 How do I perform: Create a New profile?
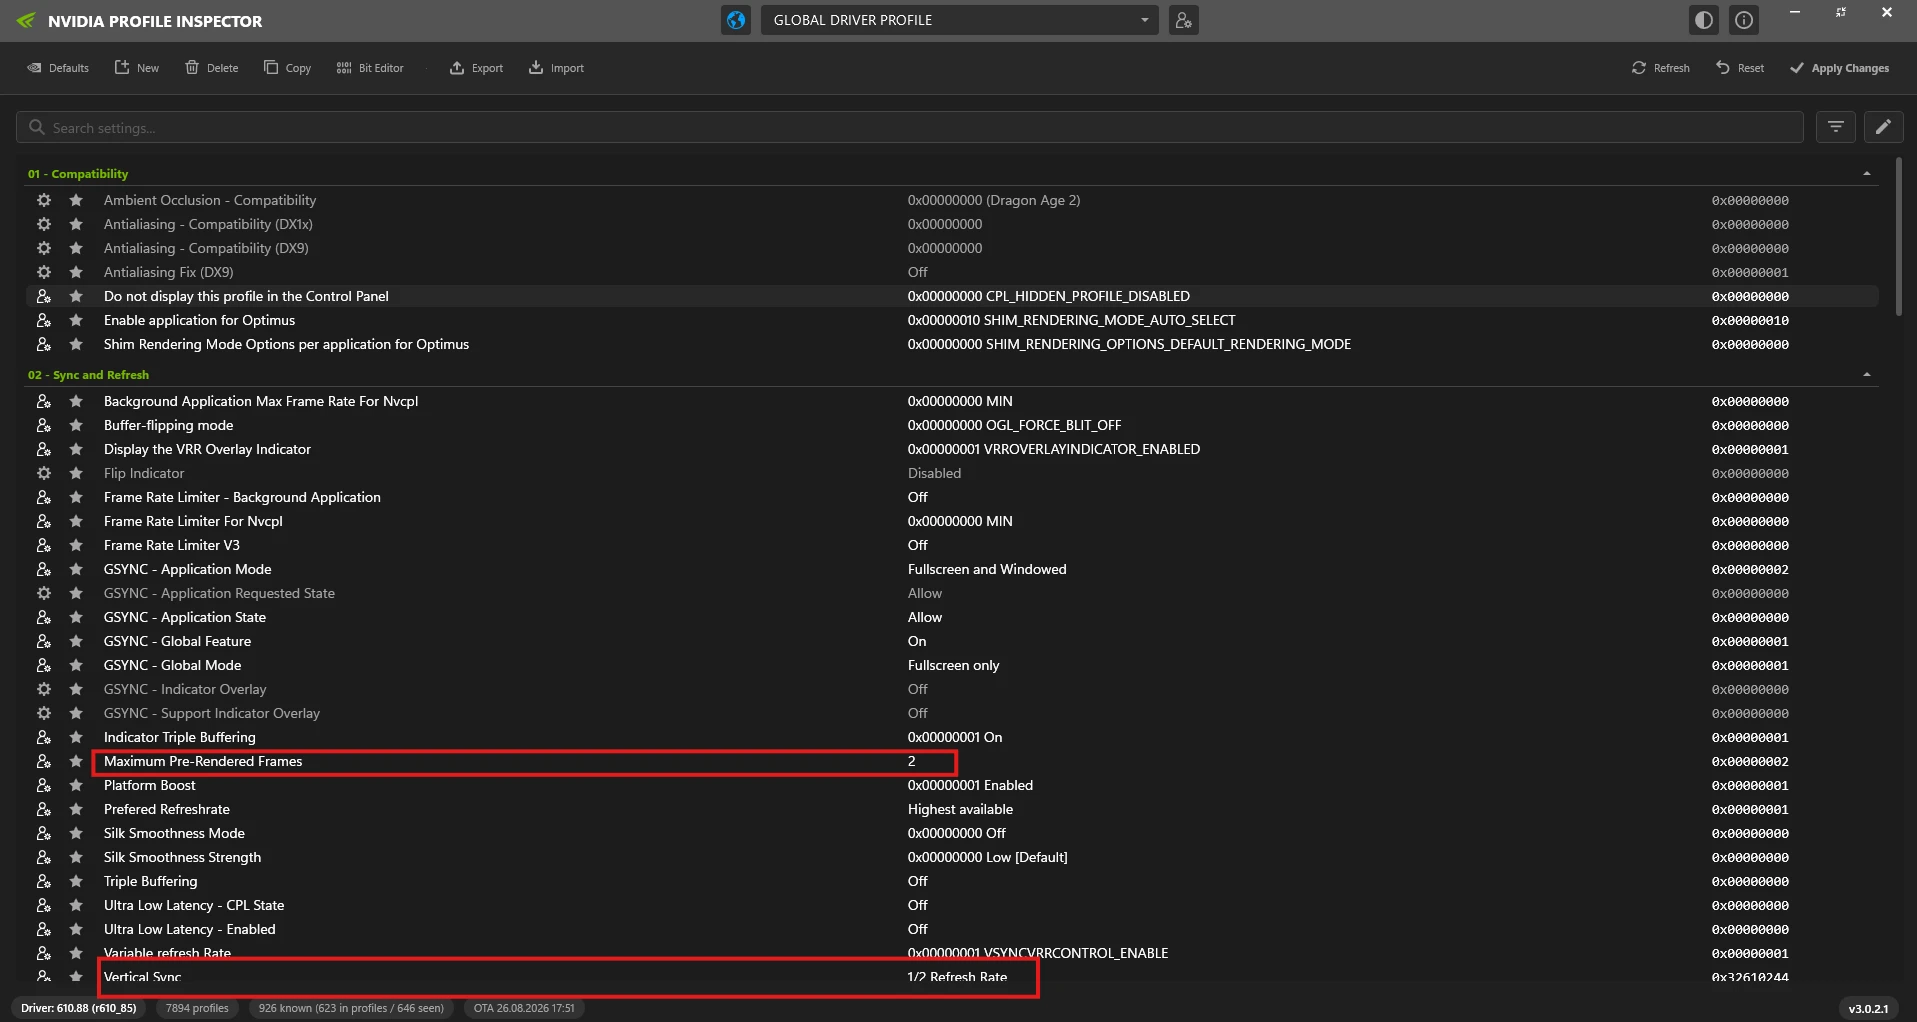tap(137, 68)
